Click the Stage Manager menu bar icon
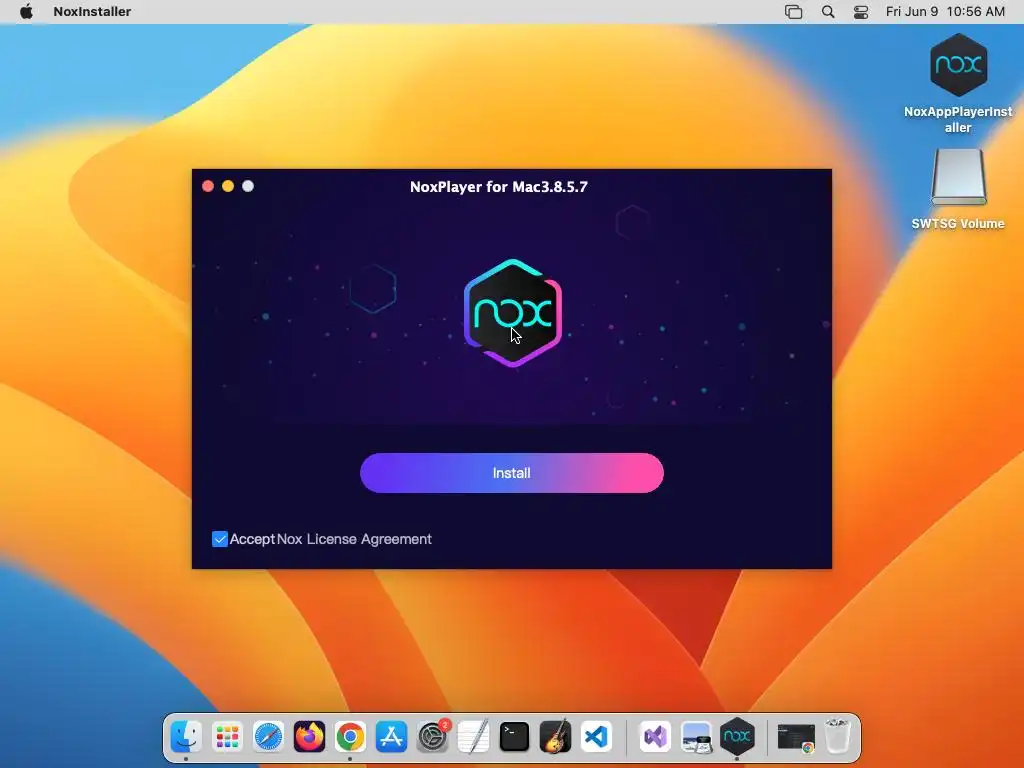This screenshot has width=1024, height=768. coord(793,11)
